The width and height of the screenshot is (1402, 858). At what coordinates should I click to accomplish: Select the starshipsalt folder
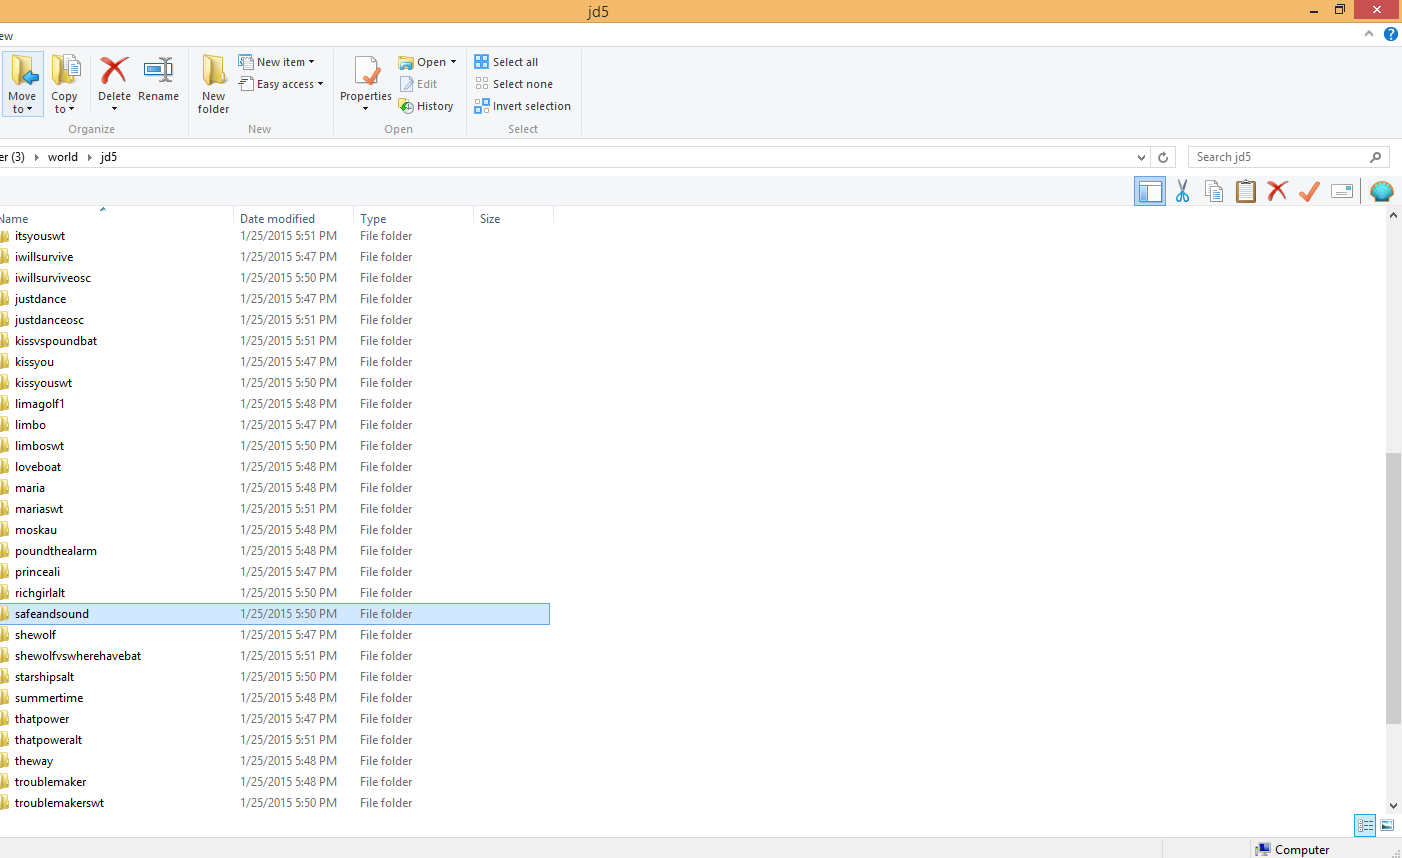pos(45,677)
